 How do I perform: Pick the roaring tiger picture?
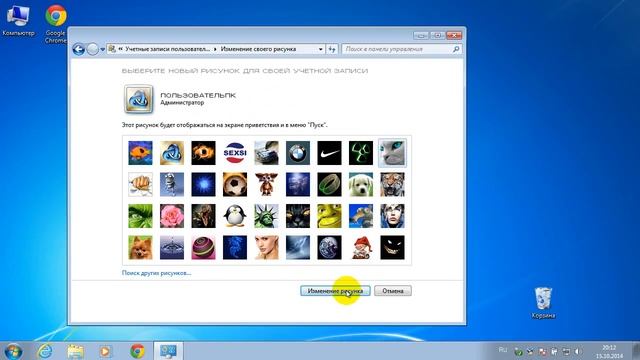[x=392, y=184]
